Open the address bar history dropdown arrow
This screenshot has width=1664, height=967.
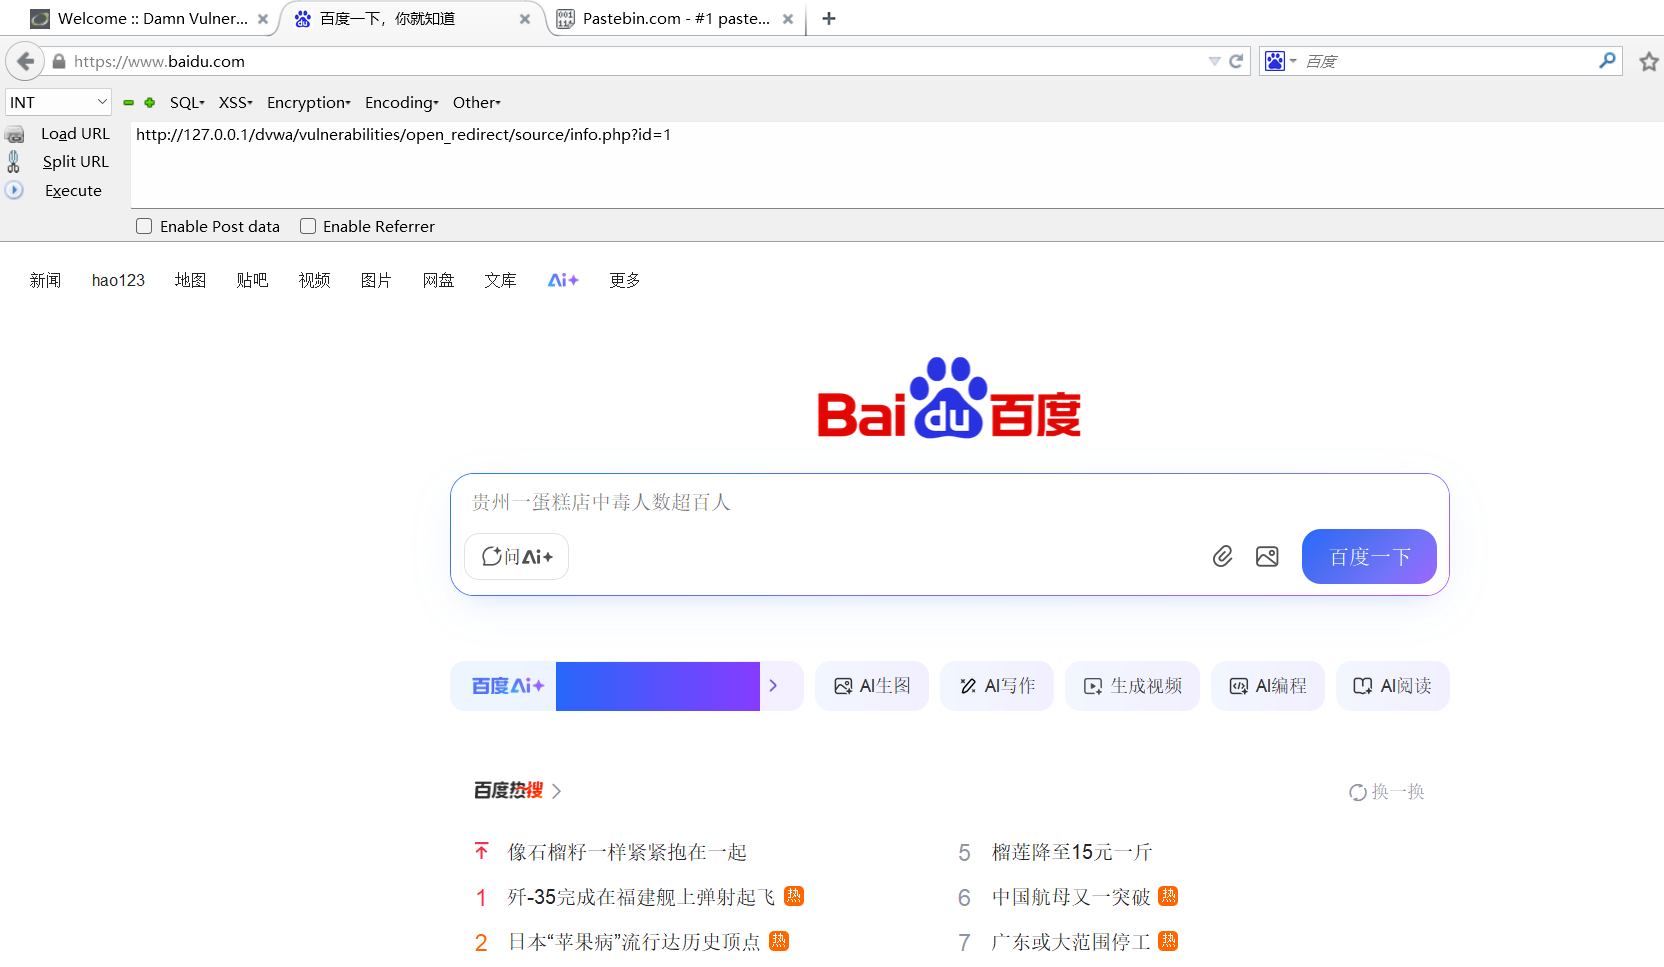coord(1214,61)
